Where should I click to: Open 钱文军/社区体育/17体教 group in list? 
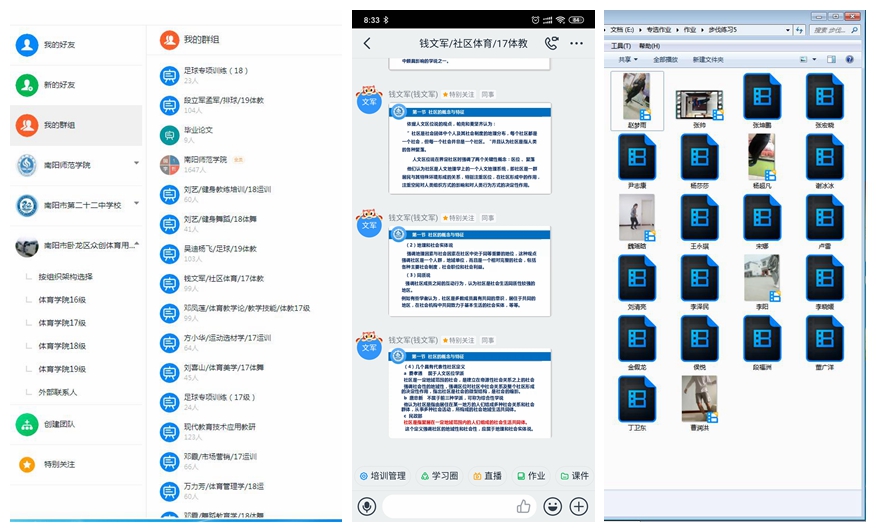(x=223, y=278)
